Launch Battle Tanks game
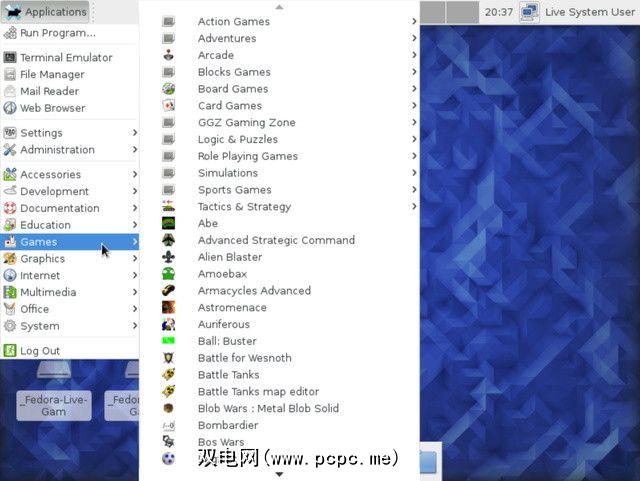 pyautogui.click(x=280, y=375)
